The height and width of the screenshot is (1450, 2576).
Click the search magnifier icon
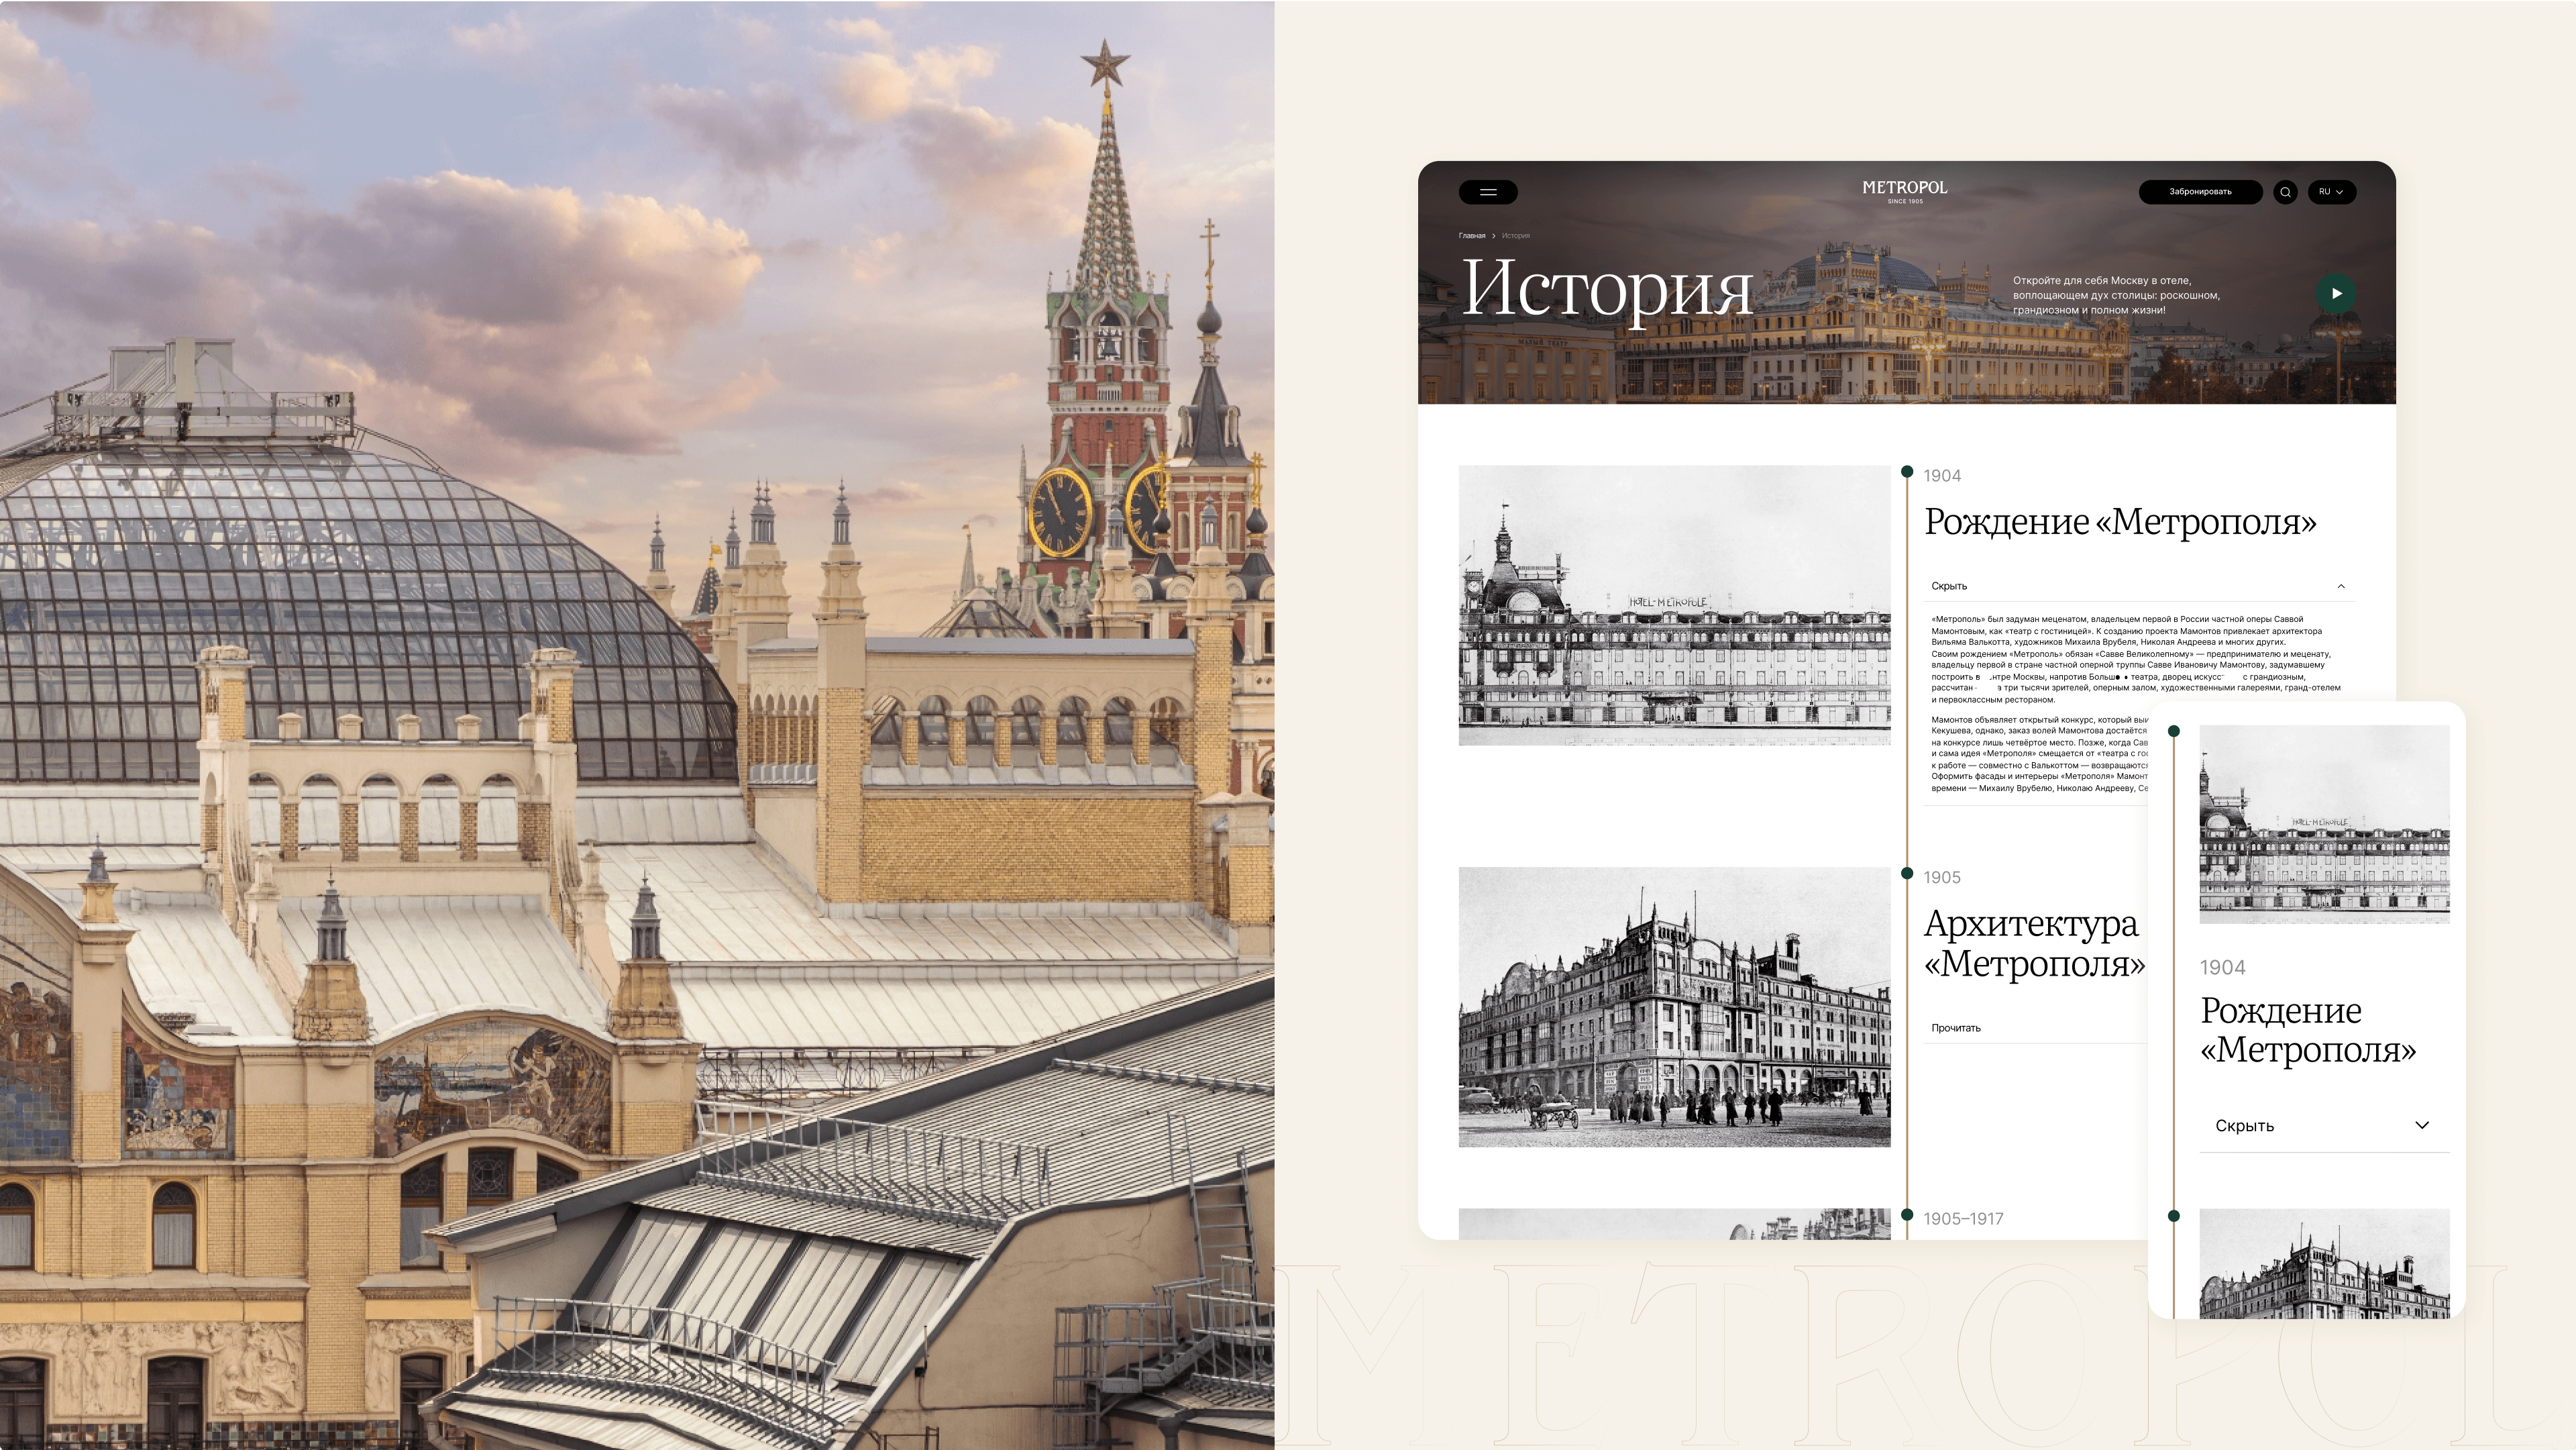pyautogui.click(x=2285, y=192)
